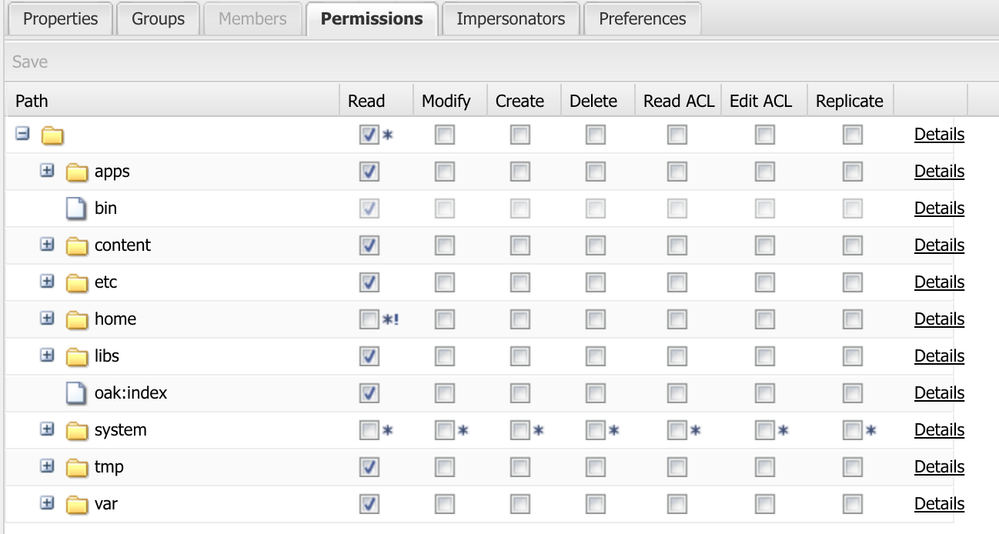Check Replicate permission for var
999x534 pixels.
tap(852, 504)
